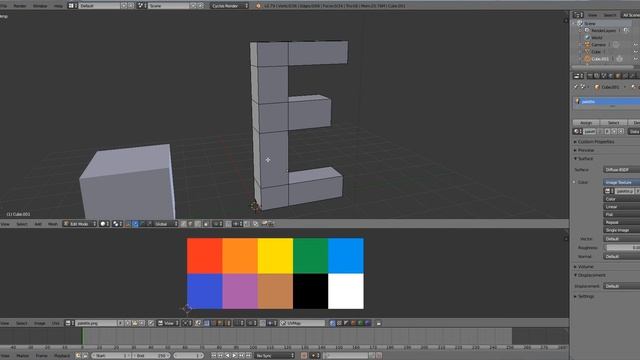Open the Marker menu in timeline
This screenshot has width=640, height=360.
22,356
